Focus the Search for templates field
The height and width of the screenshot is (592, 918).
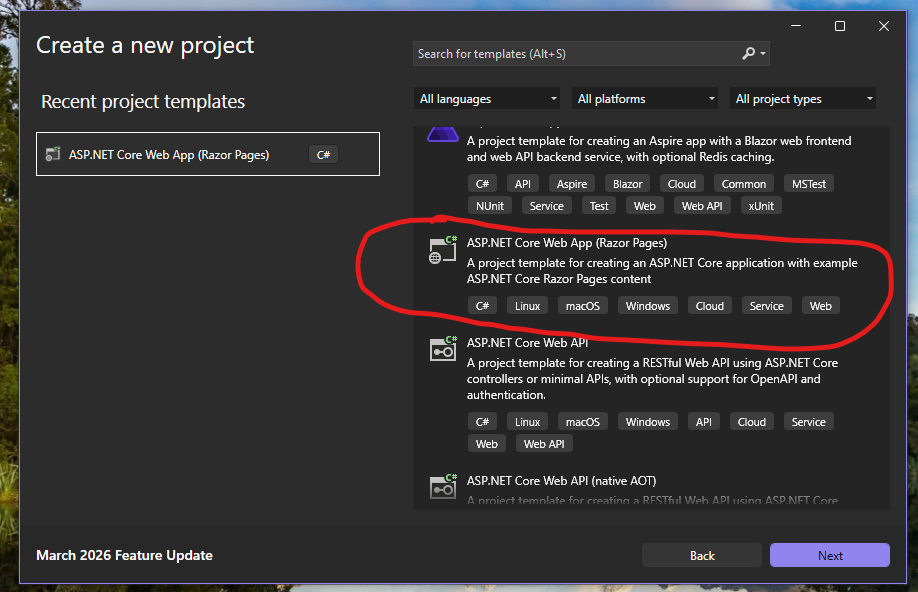coord(575,54)
